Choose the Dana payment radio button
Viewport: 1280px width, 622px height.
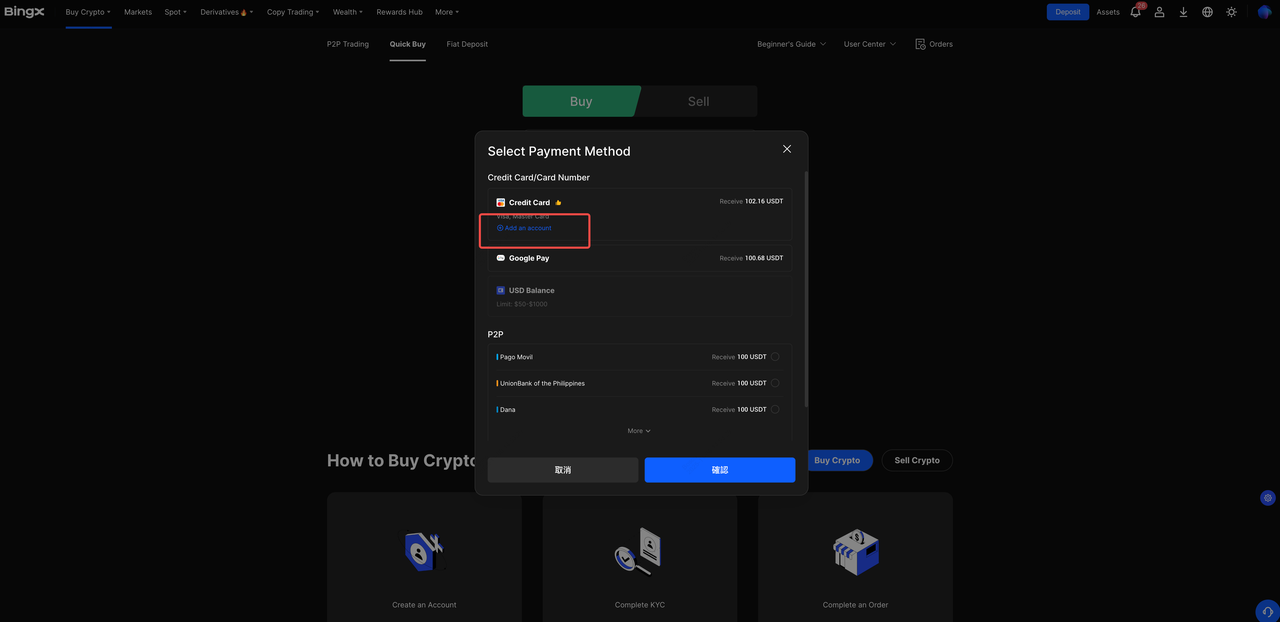[x=775, y=409]
